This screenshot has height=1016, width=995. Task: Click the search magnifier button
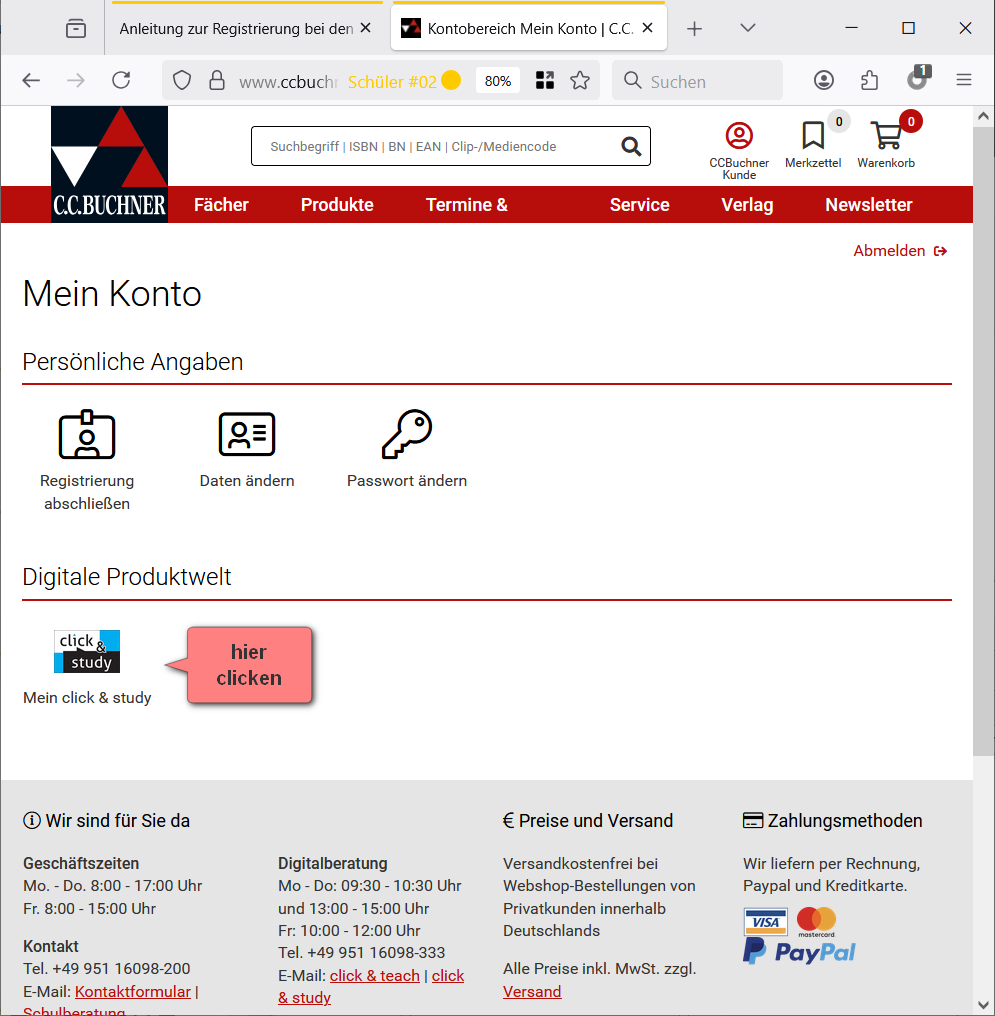coord(631,146)
